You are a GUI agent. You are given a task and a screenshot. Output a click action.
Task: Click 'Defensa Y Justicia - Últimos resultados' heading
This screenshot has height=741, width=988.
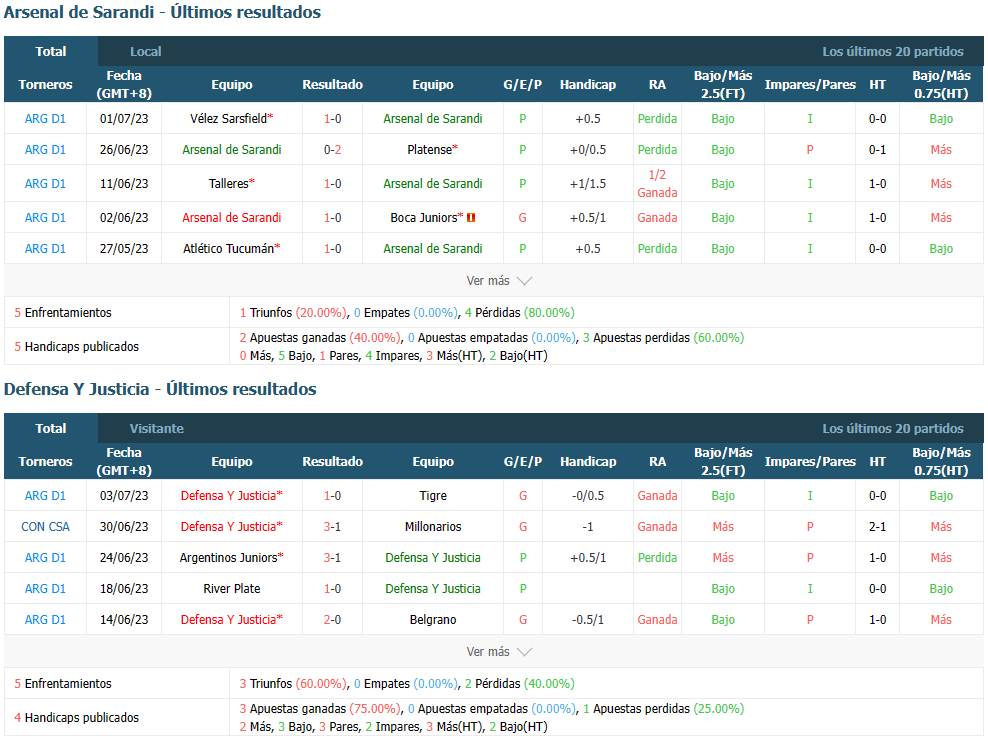tap(160, 389)
